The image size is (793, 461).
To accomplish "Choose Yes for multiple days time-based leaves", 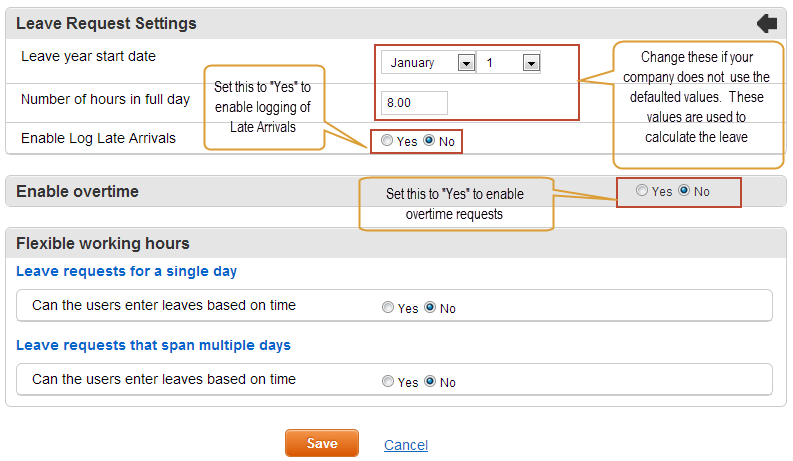I will (x=388, y=381).
